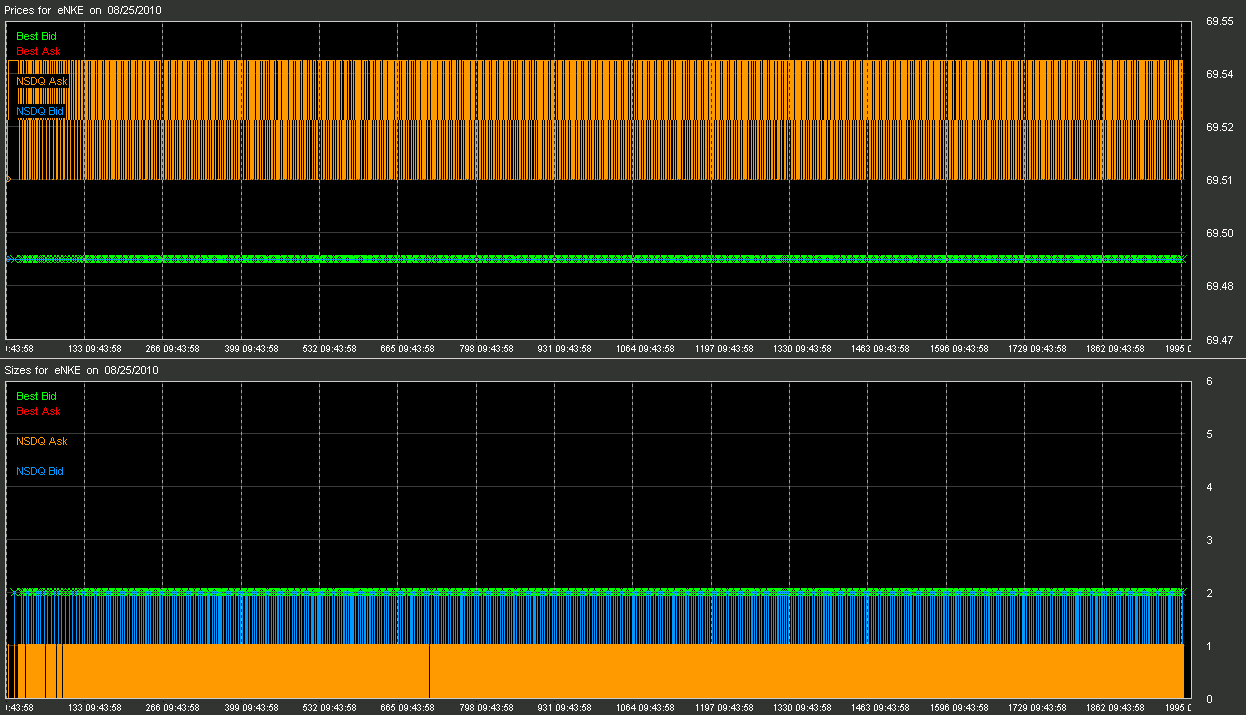Click the 69.50 price axis label

[x=1219, y=233]
